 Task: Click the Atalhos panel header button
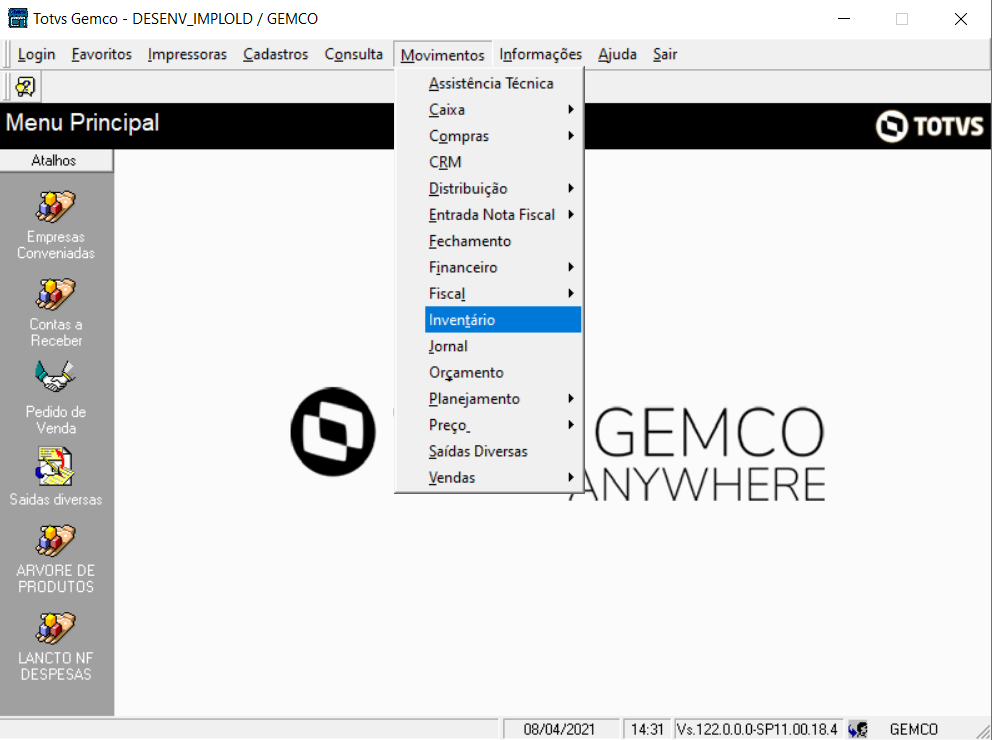pos(56,161)
